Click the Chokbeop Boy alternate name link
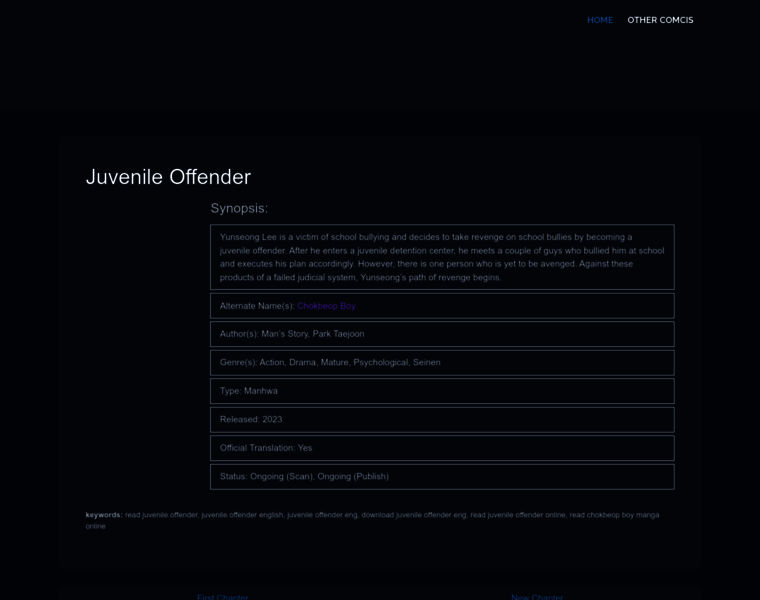This screenshot has height=600, width=760. point(326,306)
